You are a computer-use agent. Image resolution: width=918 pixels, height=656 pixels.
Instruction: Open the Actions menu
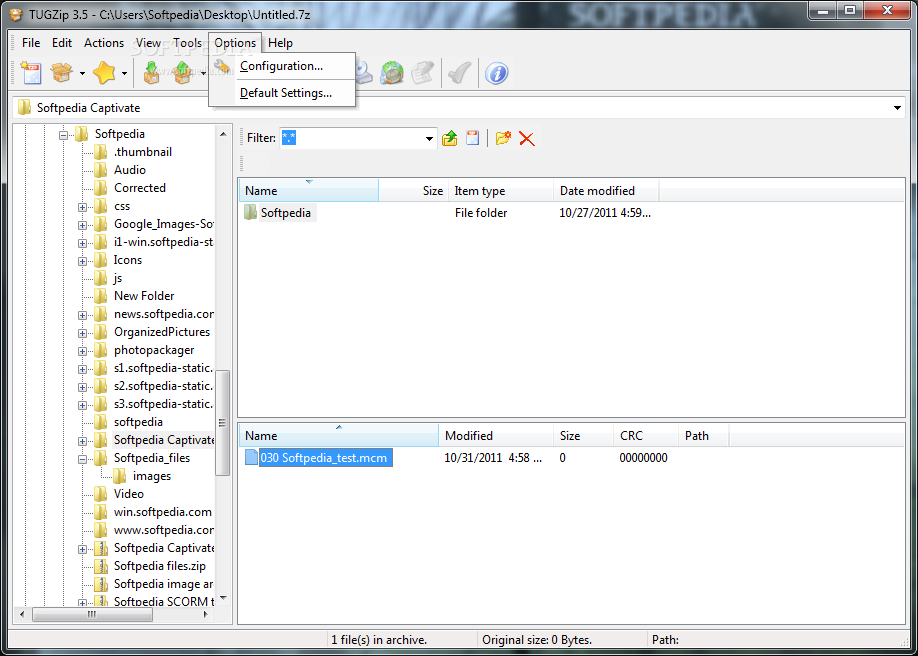pyautogui.click(x=104, y=43)
